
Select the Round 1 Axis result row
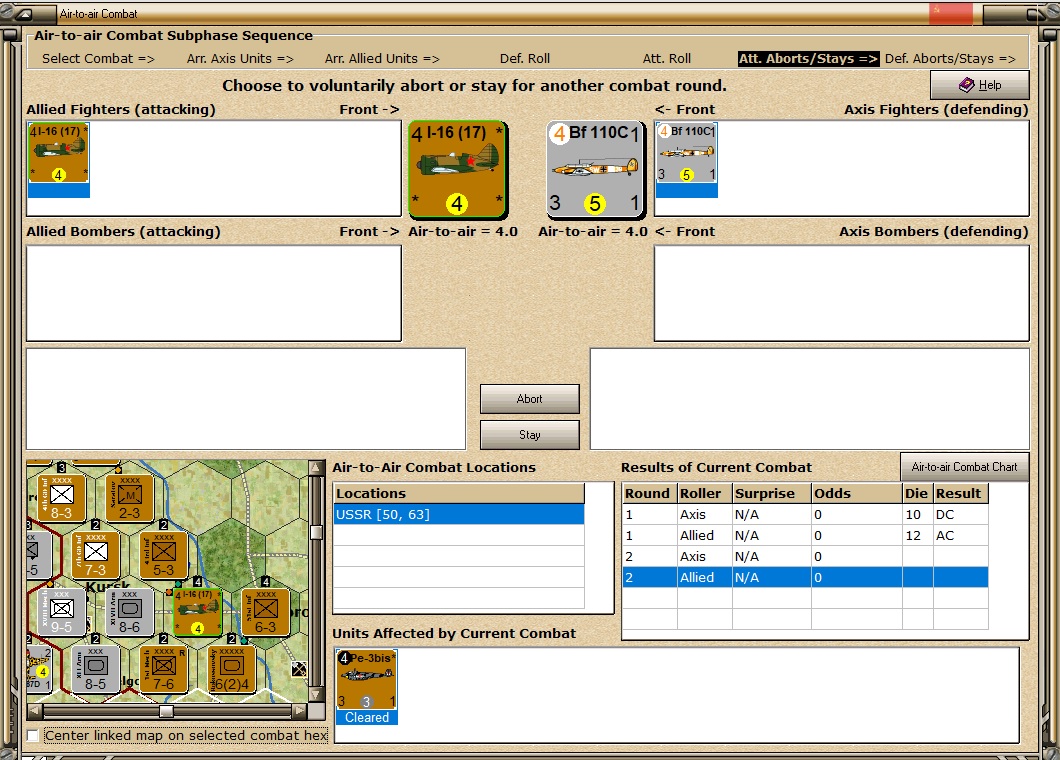805,515
